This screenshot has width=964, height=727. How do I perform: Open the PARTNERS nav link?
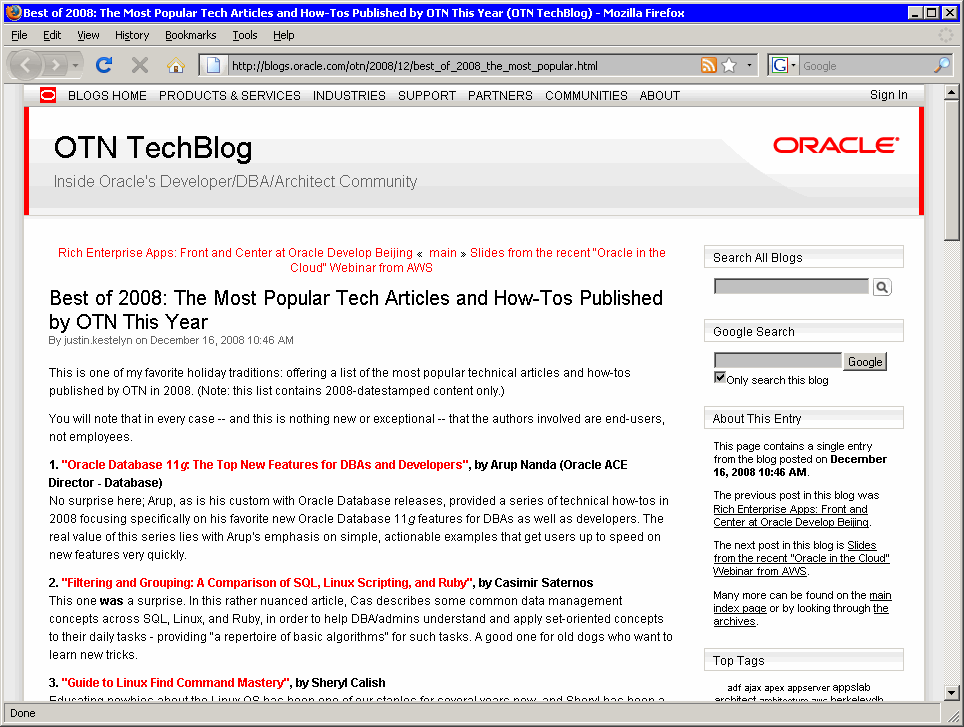500,96
